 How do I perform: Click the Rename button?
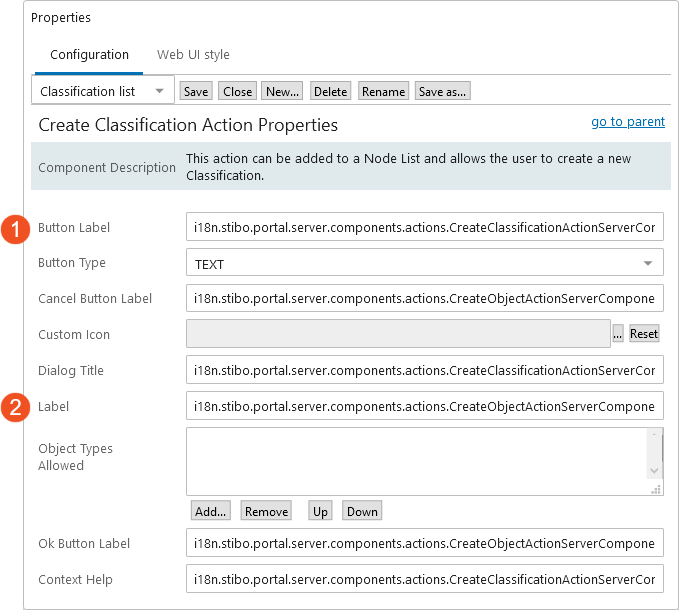click(x=383, y=91)
